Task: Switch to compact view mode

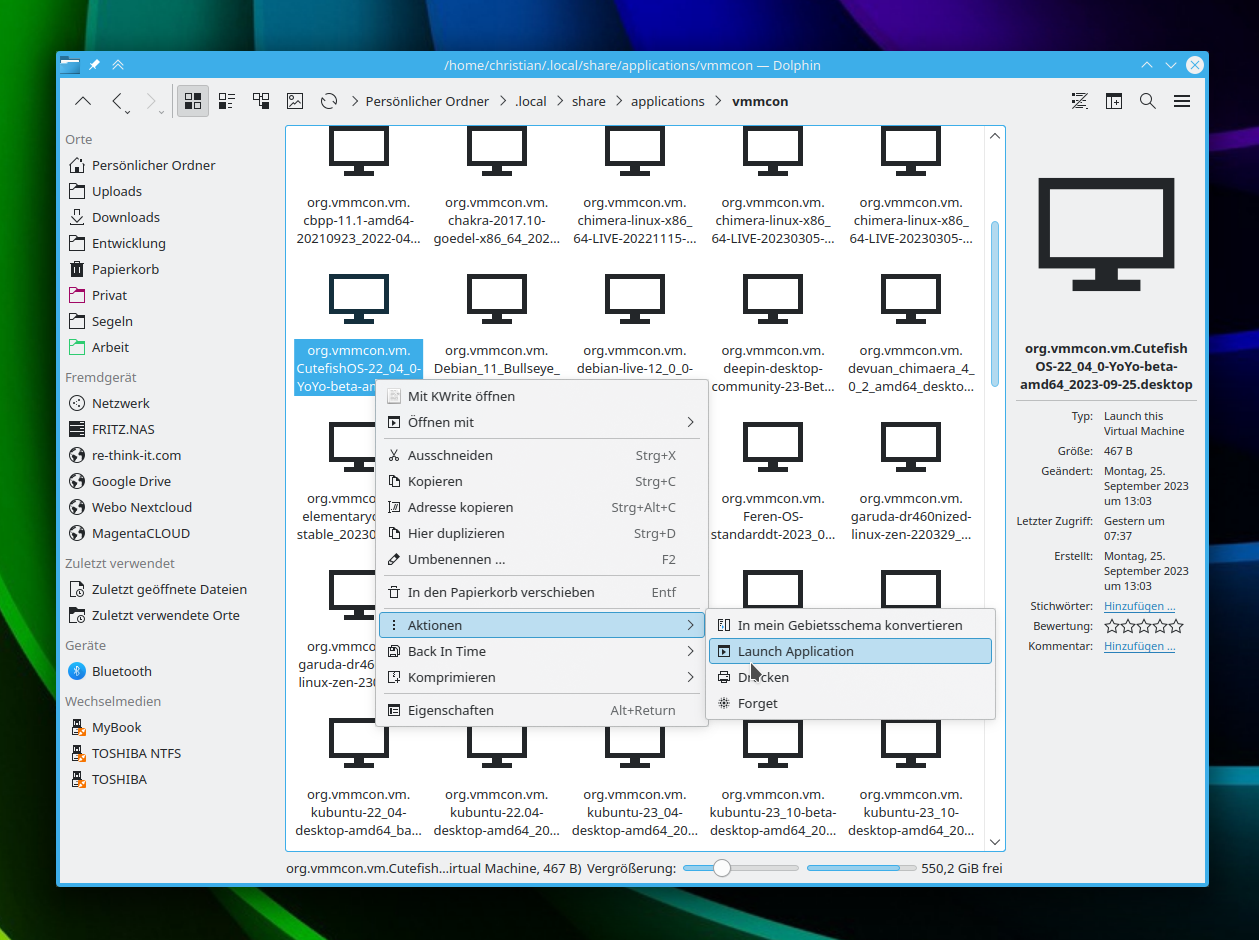Action: 227,101
